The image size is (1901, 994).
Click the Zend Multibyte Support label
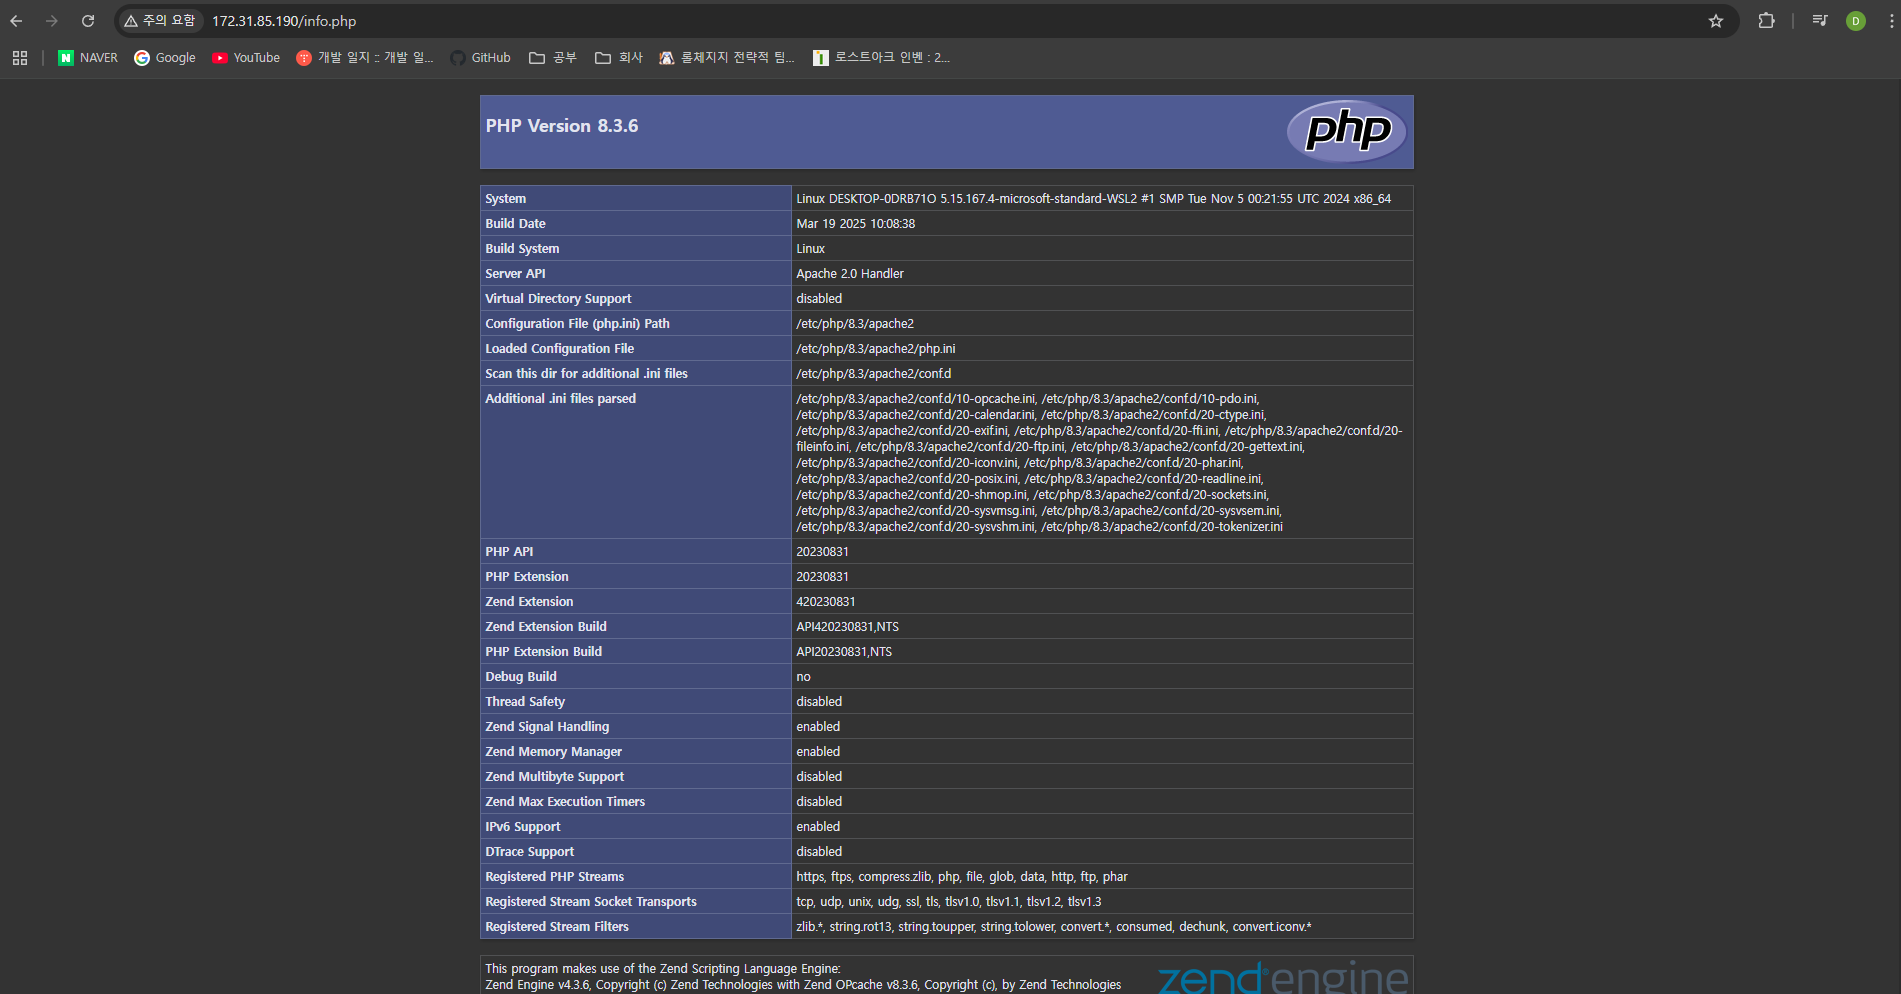[554, 777]
